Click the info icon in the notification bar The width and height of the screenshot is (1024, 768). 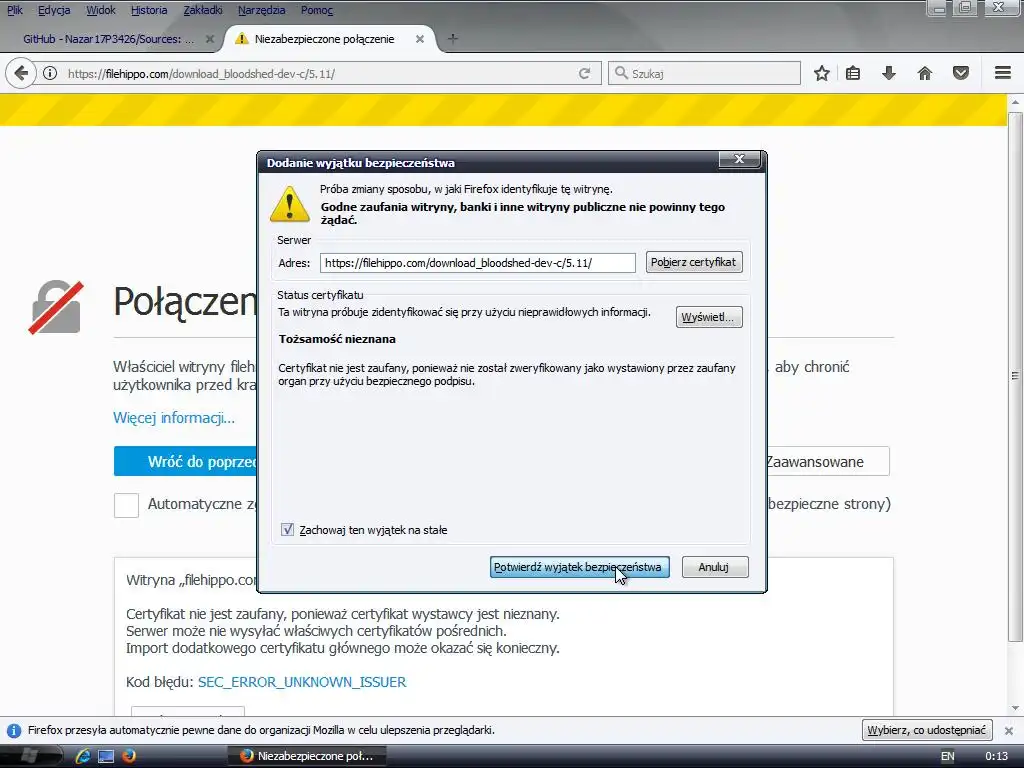[14, 731]
